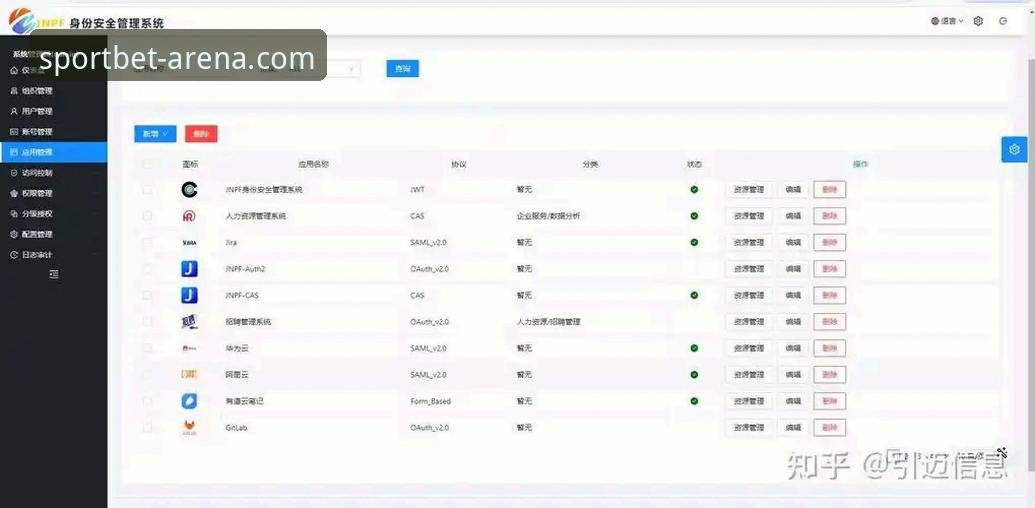Click the red 删除 button above the table
Image resolution: width=1035 pixels, height=508 pixels.
[x=201, y=134]
